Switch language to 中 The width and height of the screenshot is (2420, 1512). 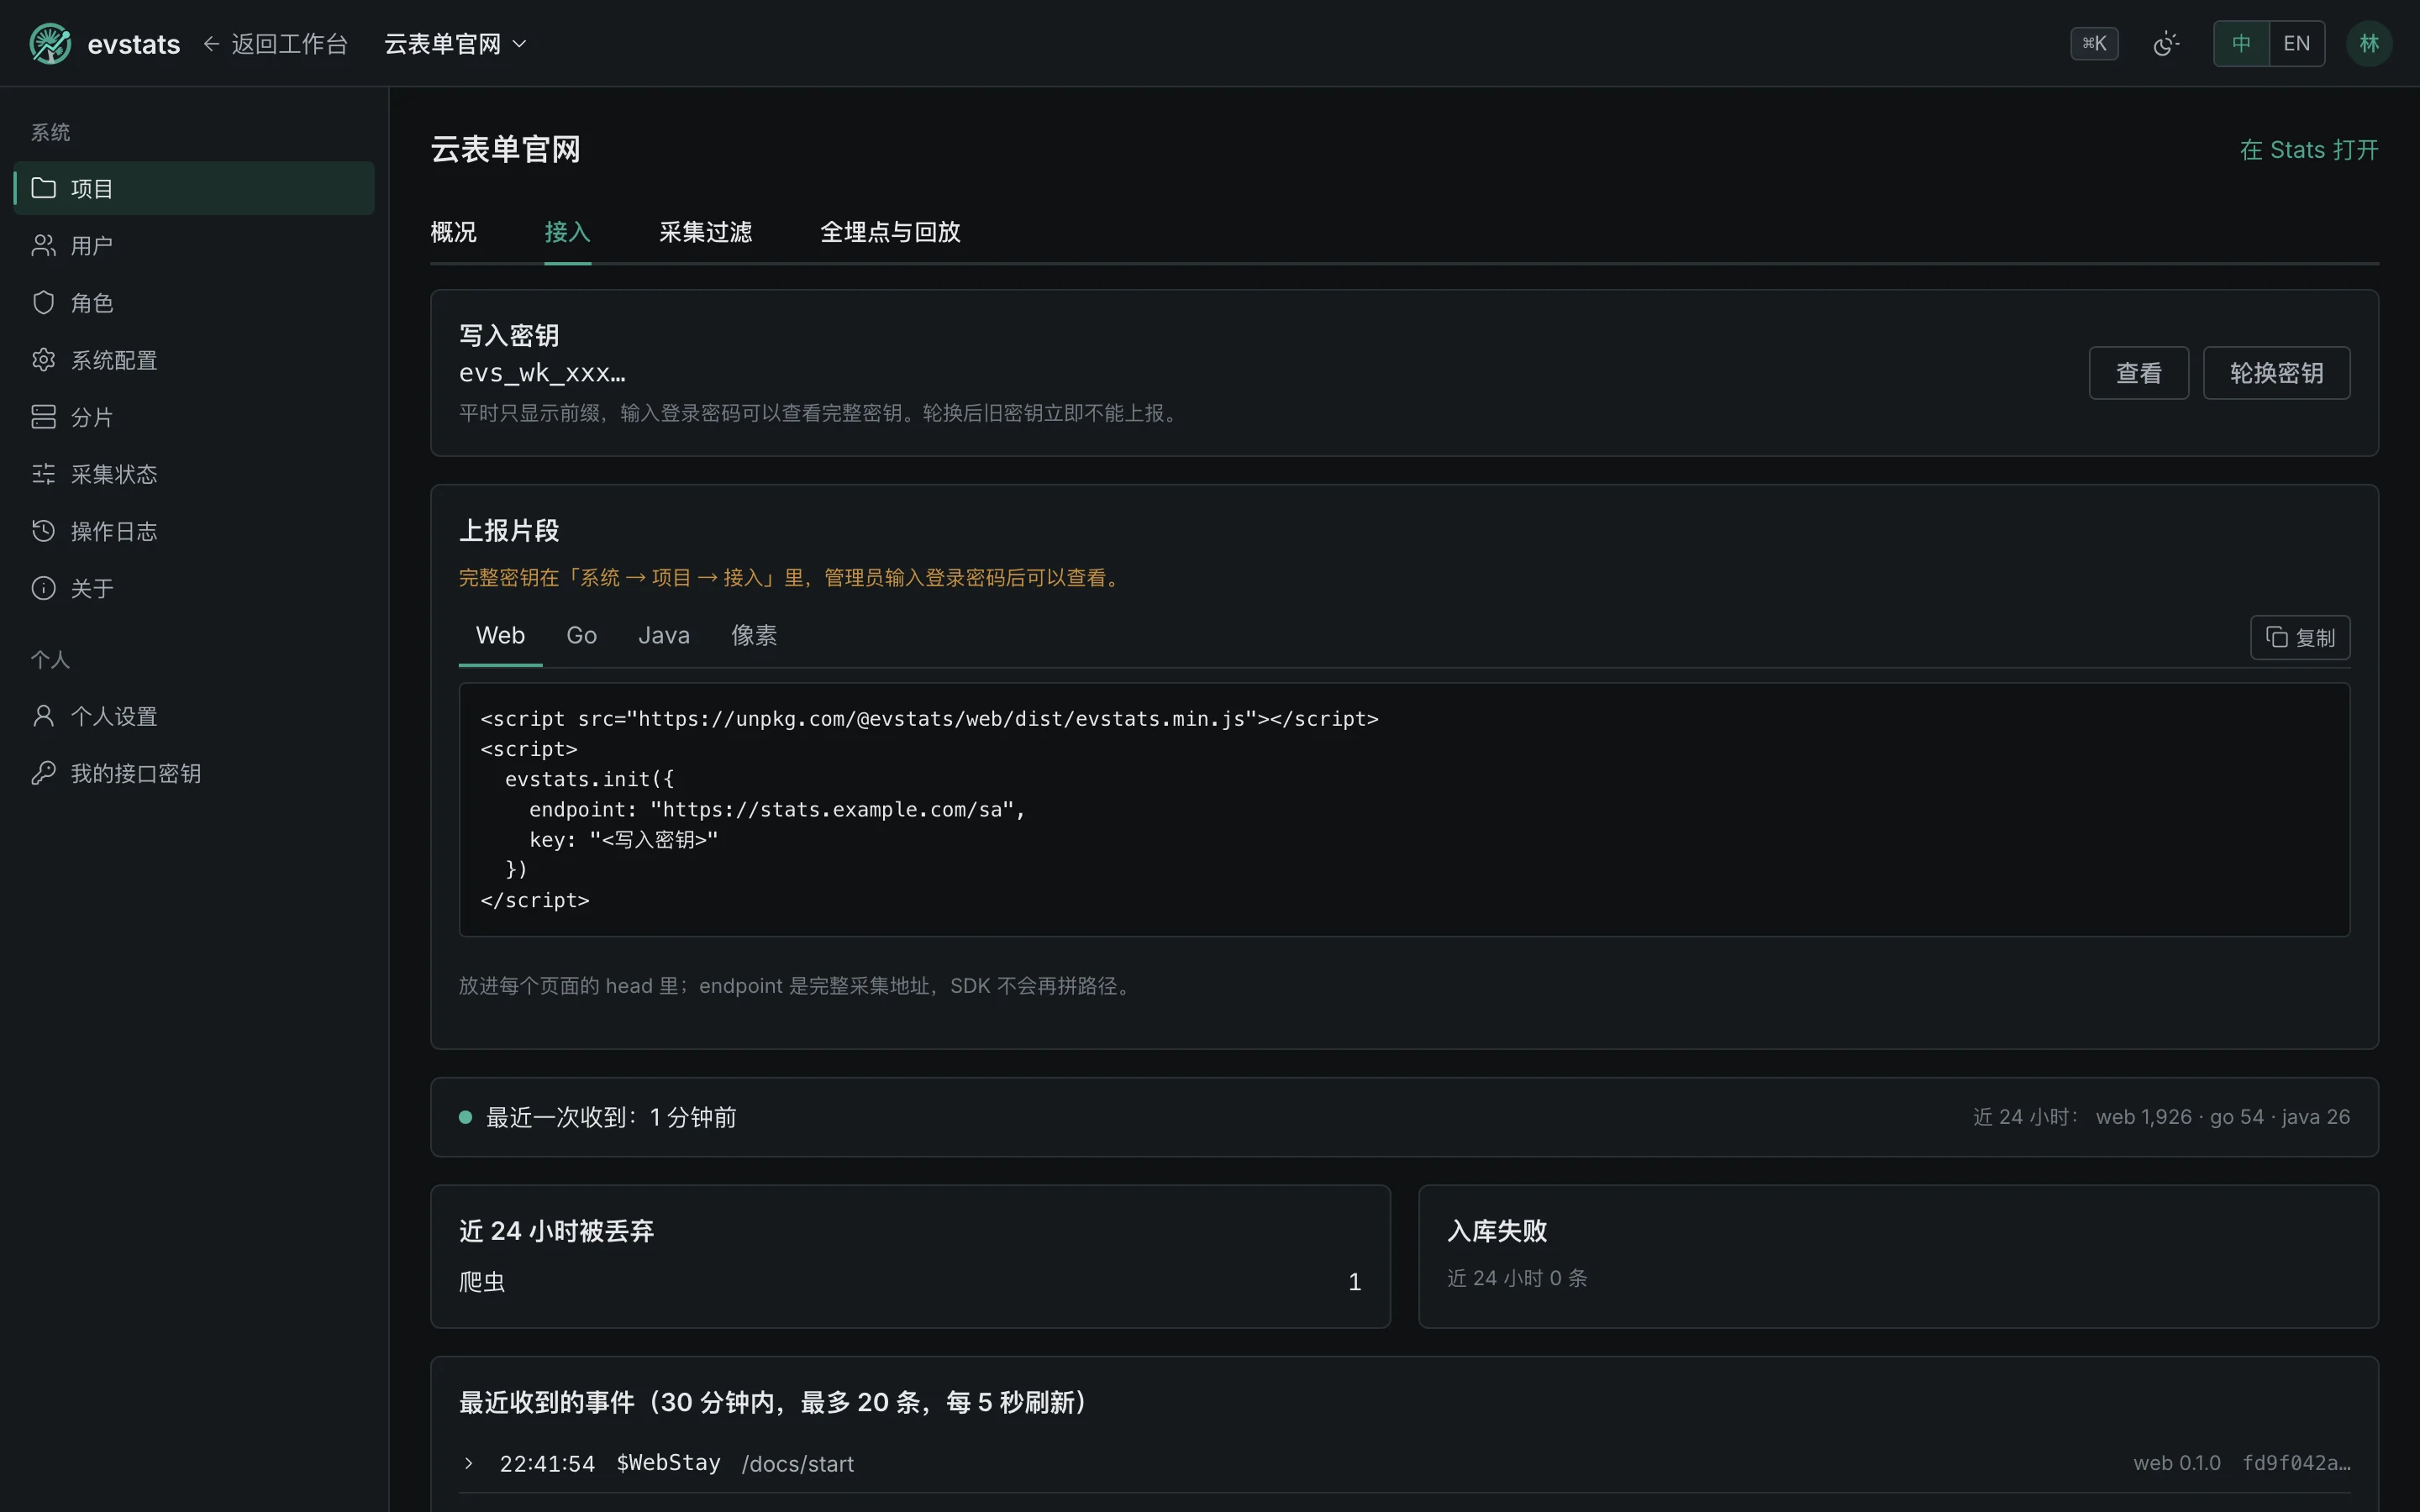pyautogui.click(x=2241, y=44)
